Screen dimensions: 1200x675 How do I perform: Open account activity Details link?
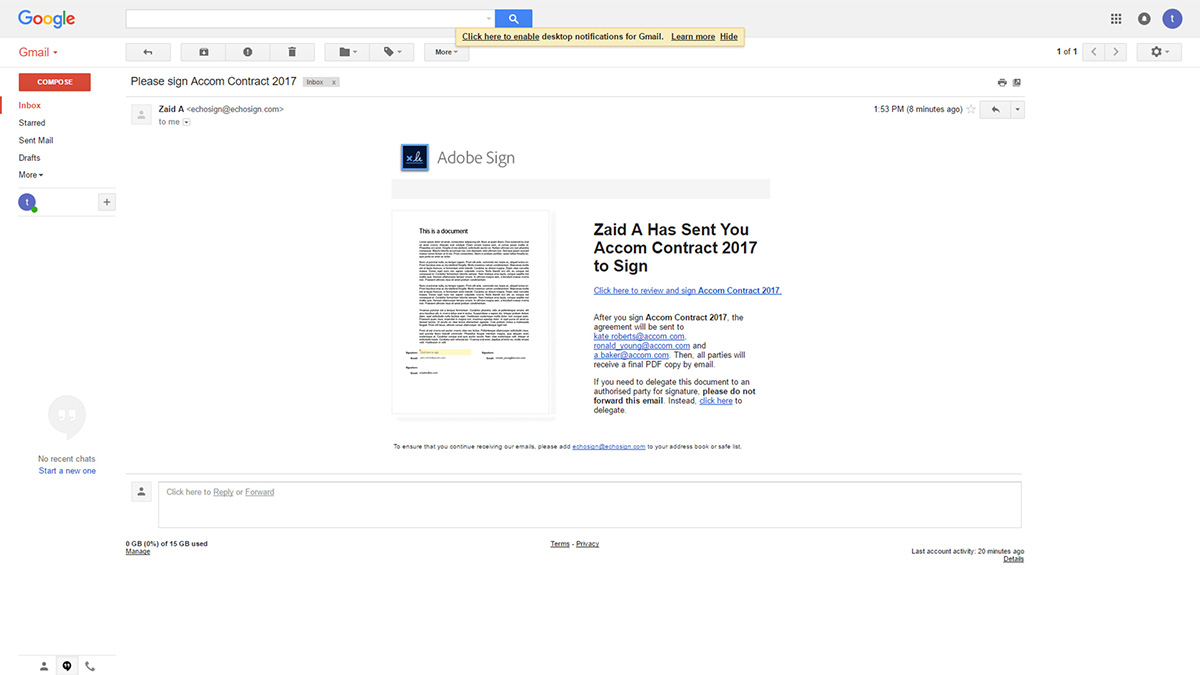[1014, 559]
